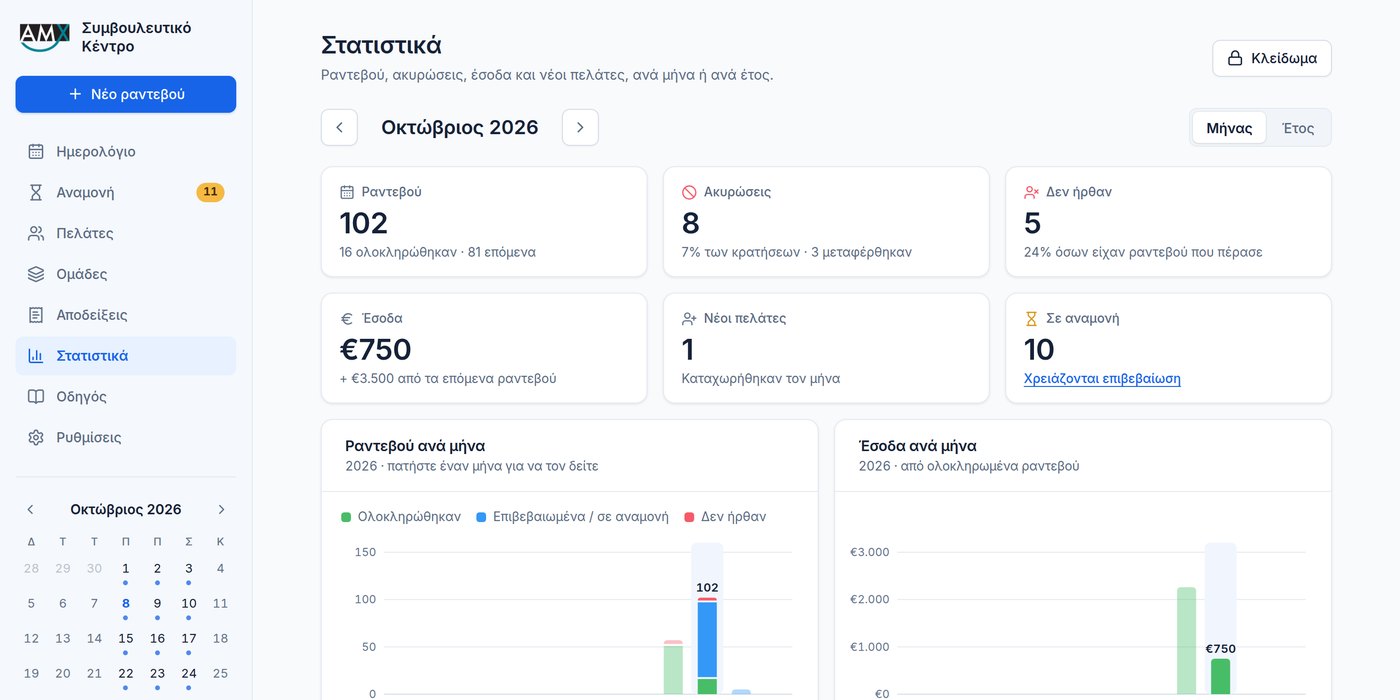Open the Χρειάζονται επιβεβαίωση link

pyautogui.click(x=1102, y=379)
